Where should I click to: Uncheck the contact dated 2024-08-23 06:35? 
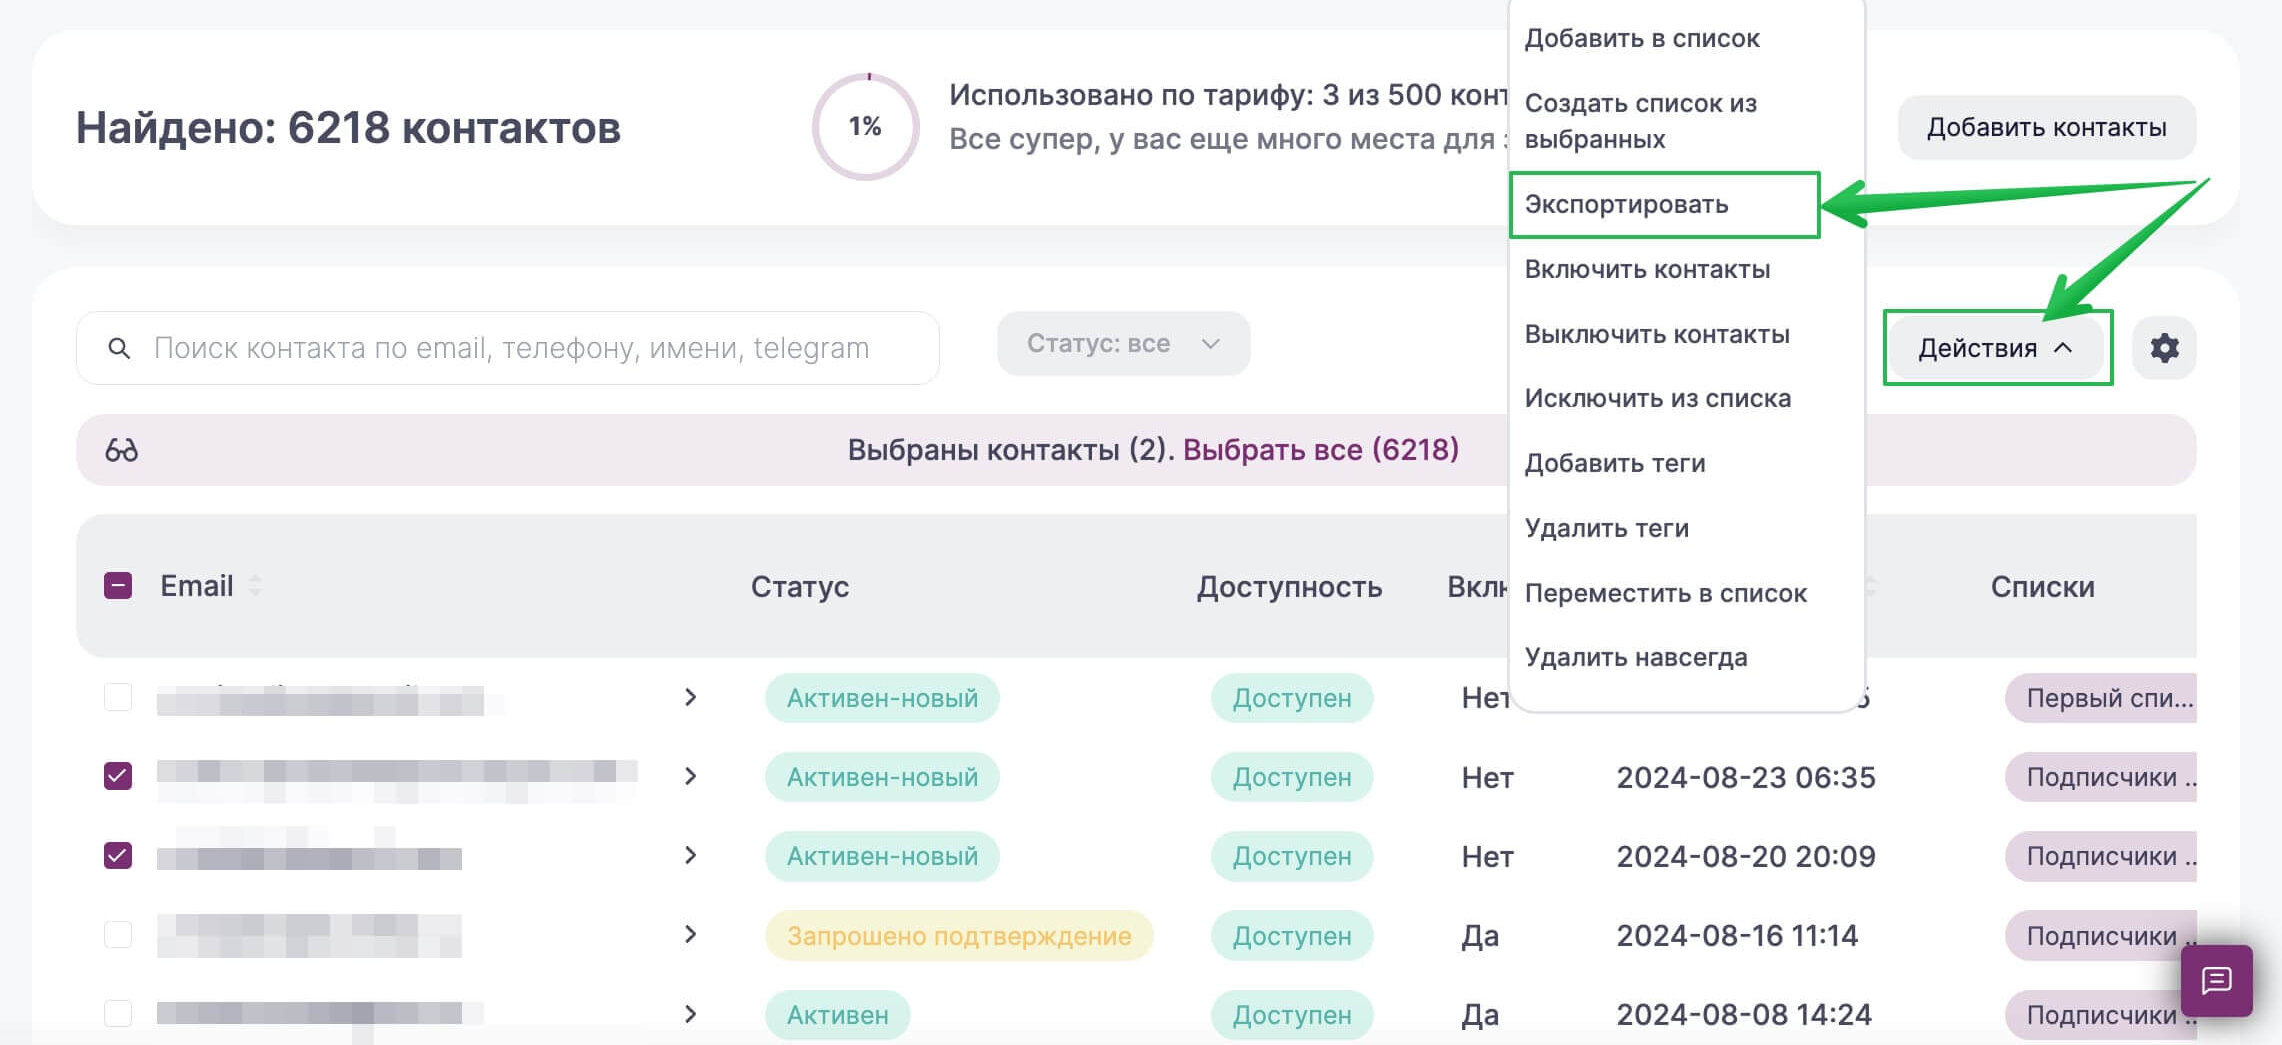[118, 776]
